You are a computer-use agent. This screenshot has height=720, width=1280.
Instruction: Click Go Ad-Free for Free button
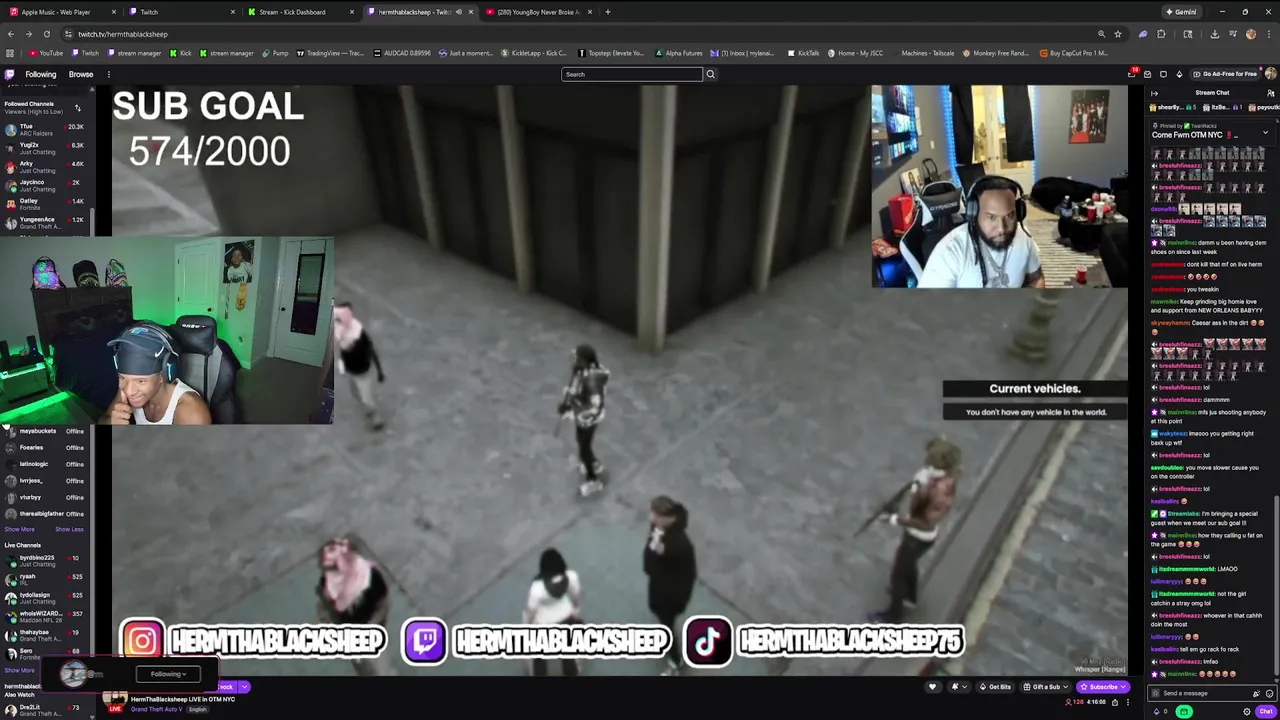click(x=1225, y=74)
